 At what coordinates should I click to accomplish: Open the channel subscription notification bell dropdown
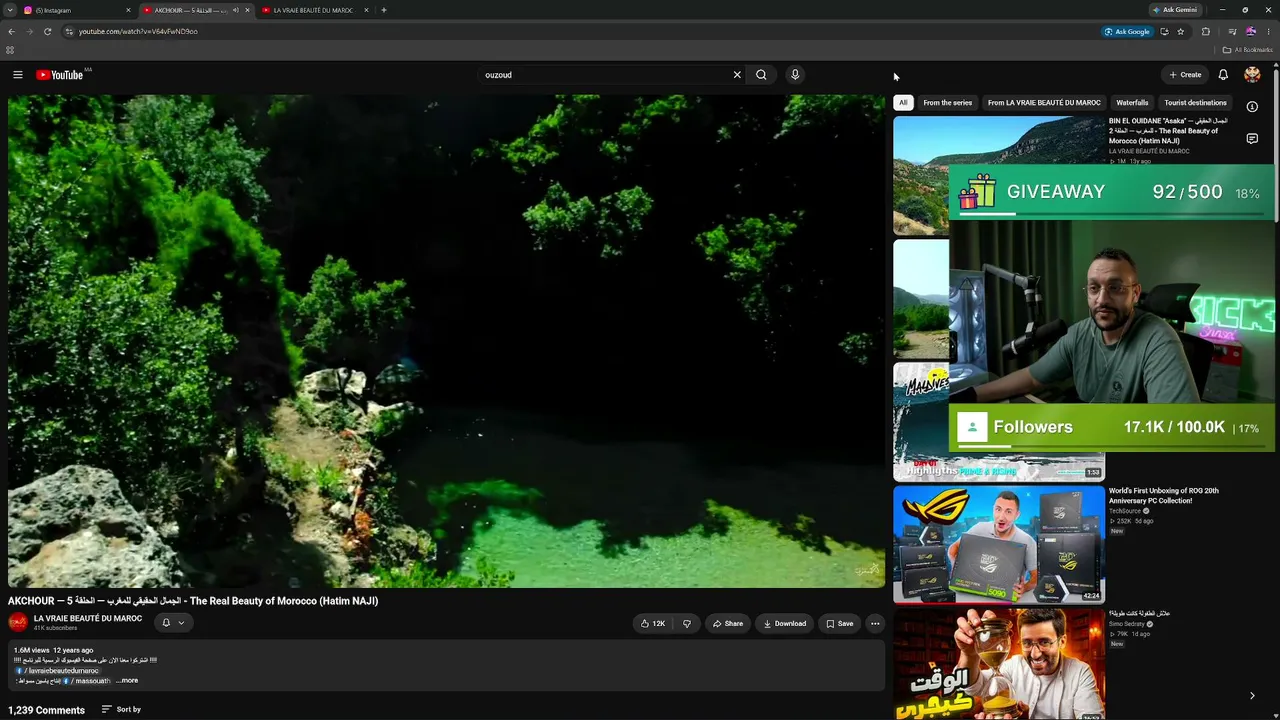(x=173, y=623)
